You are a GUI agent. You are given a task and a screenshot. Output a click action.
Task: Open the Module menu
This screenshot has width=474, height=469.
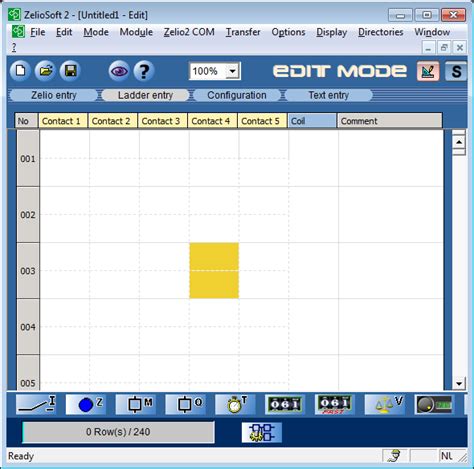tap(136, 32)
